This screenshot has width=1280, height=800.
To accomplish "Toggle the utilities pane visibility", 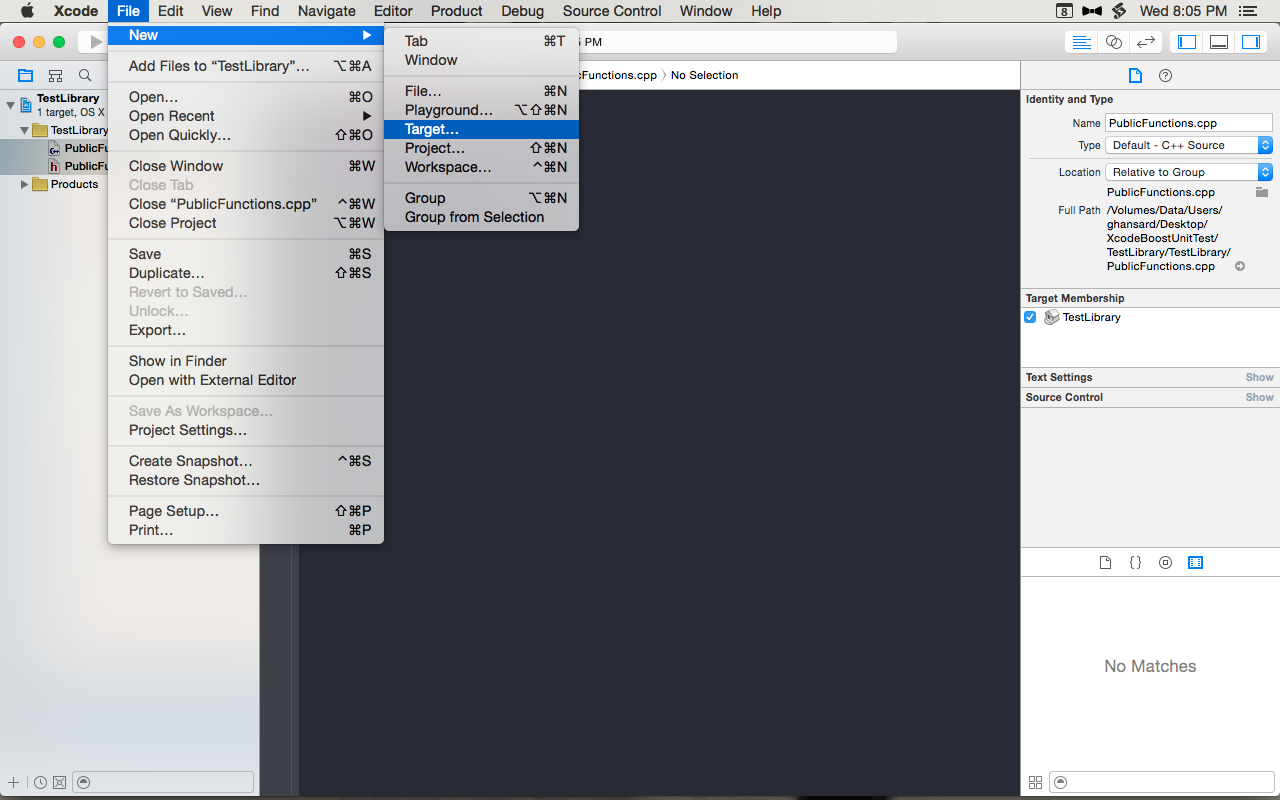I will [x=1251, y=42].
